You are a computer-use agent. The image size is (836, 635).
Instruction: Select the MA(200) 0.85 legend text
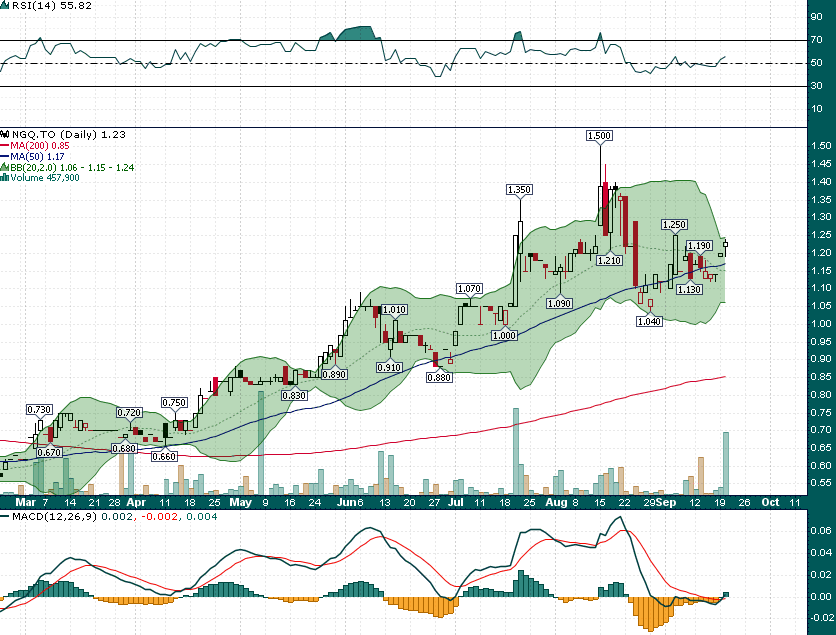(x=40, y=146)
